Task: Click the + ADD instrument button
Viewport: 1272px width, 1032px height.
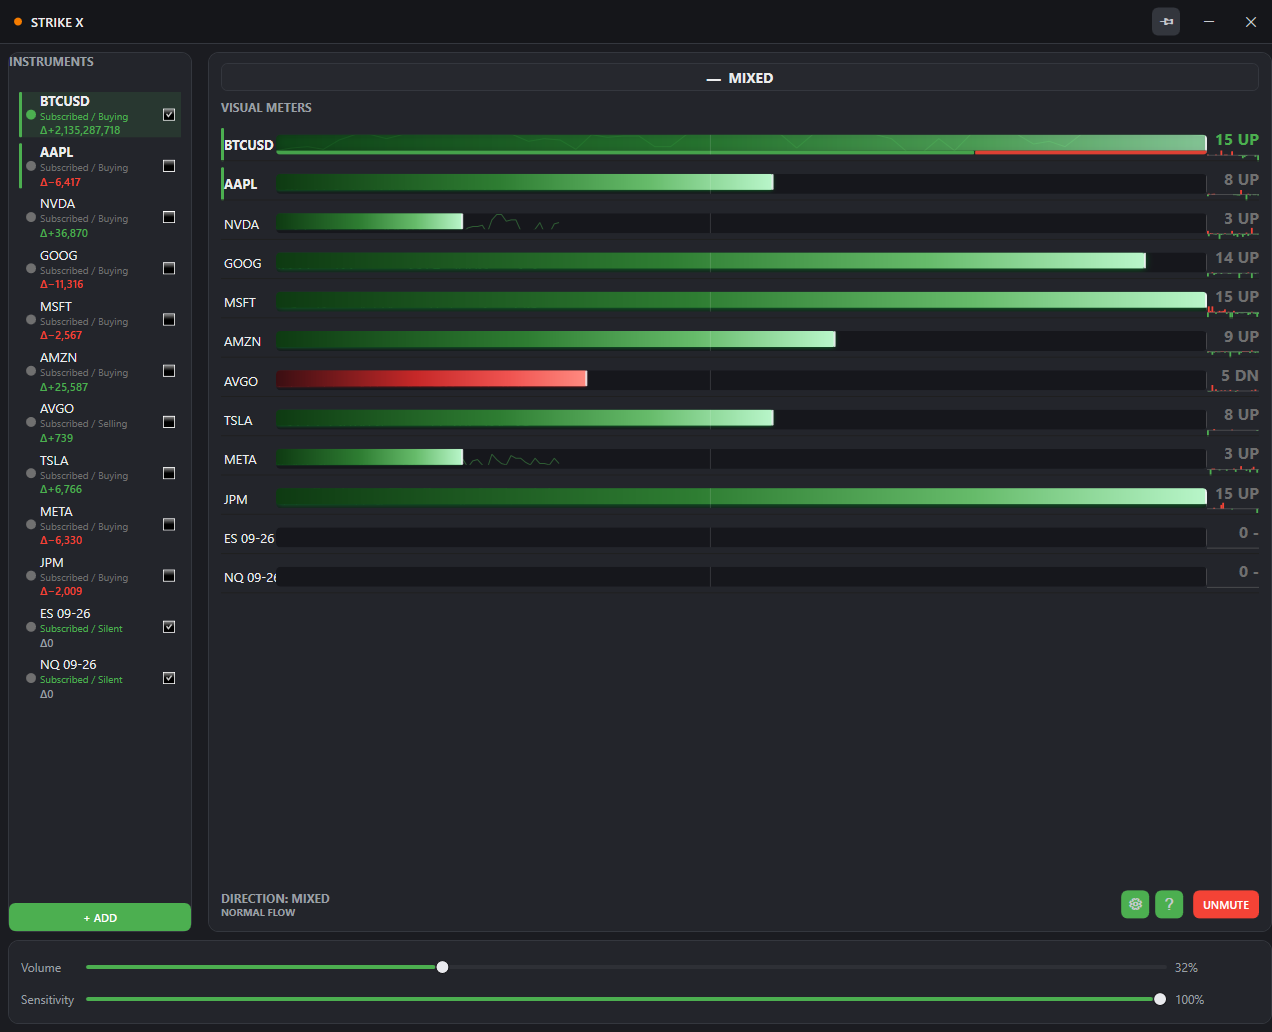Action: (x=100, y=917)
